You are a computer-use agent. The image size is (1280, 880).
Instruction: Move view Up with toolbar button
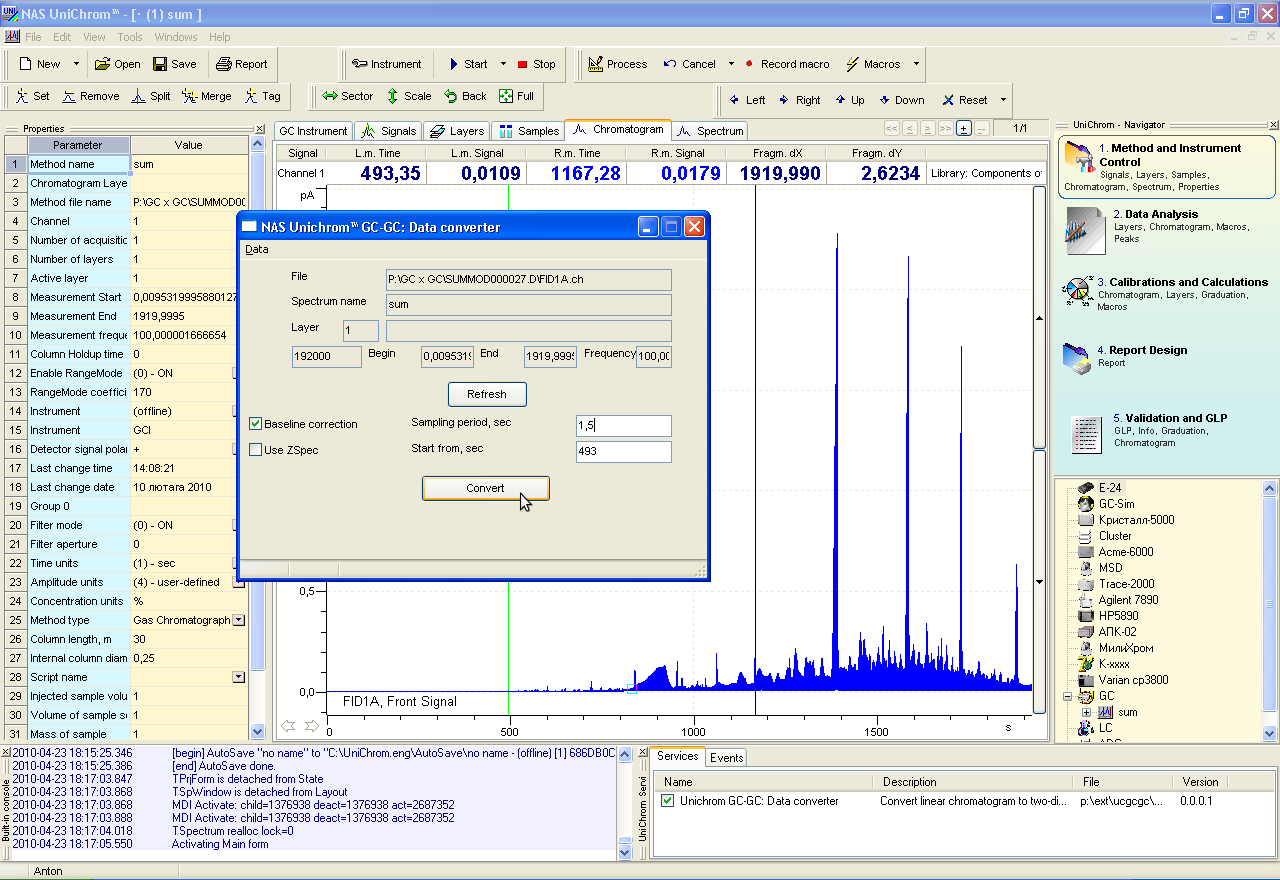pos(848,100)
